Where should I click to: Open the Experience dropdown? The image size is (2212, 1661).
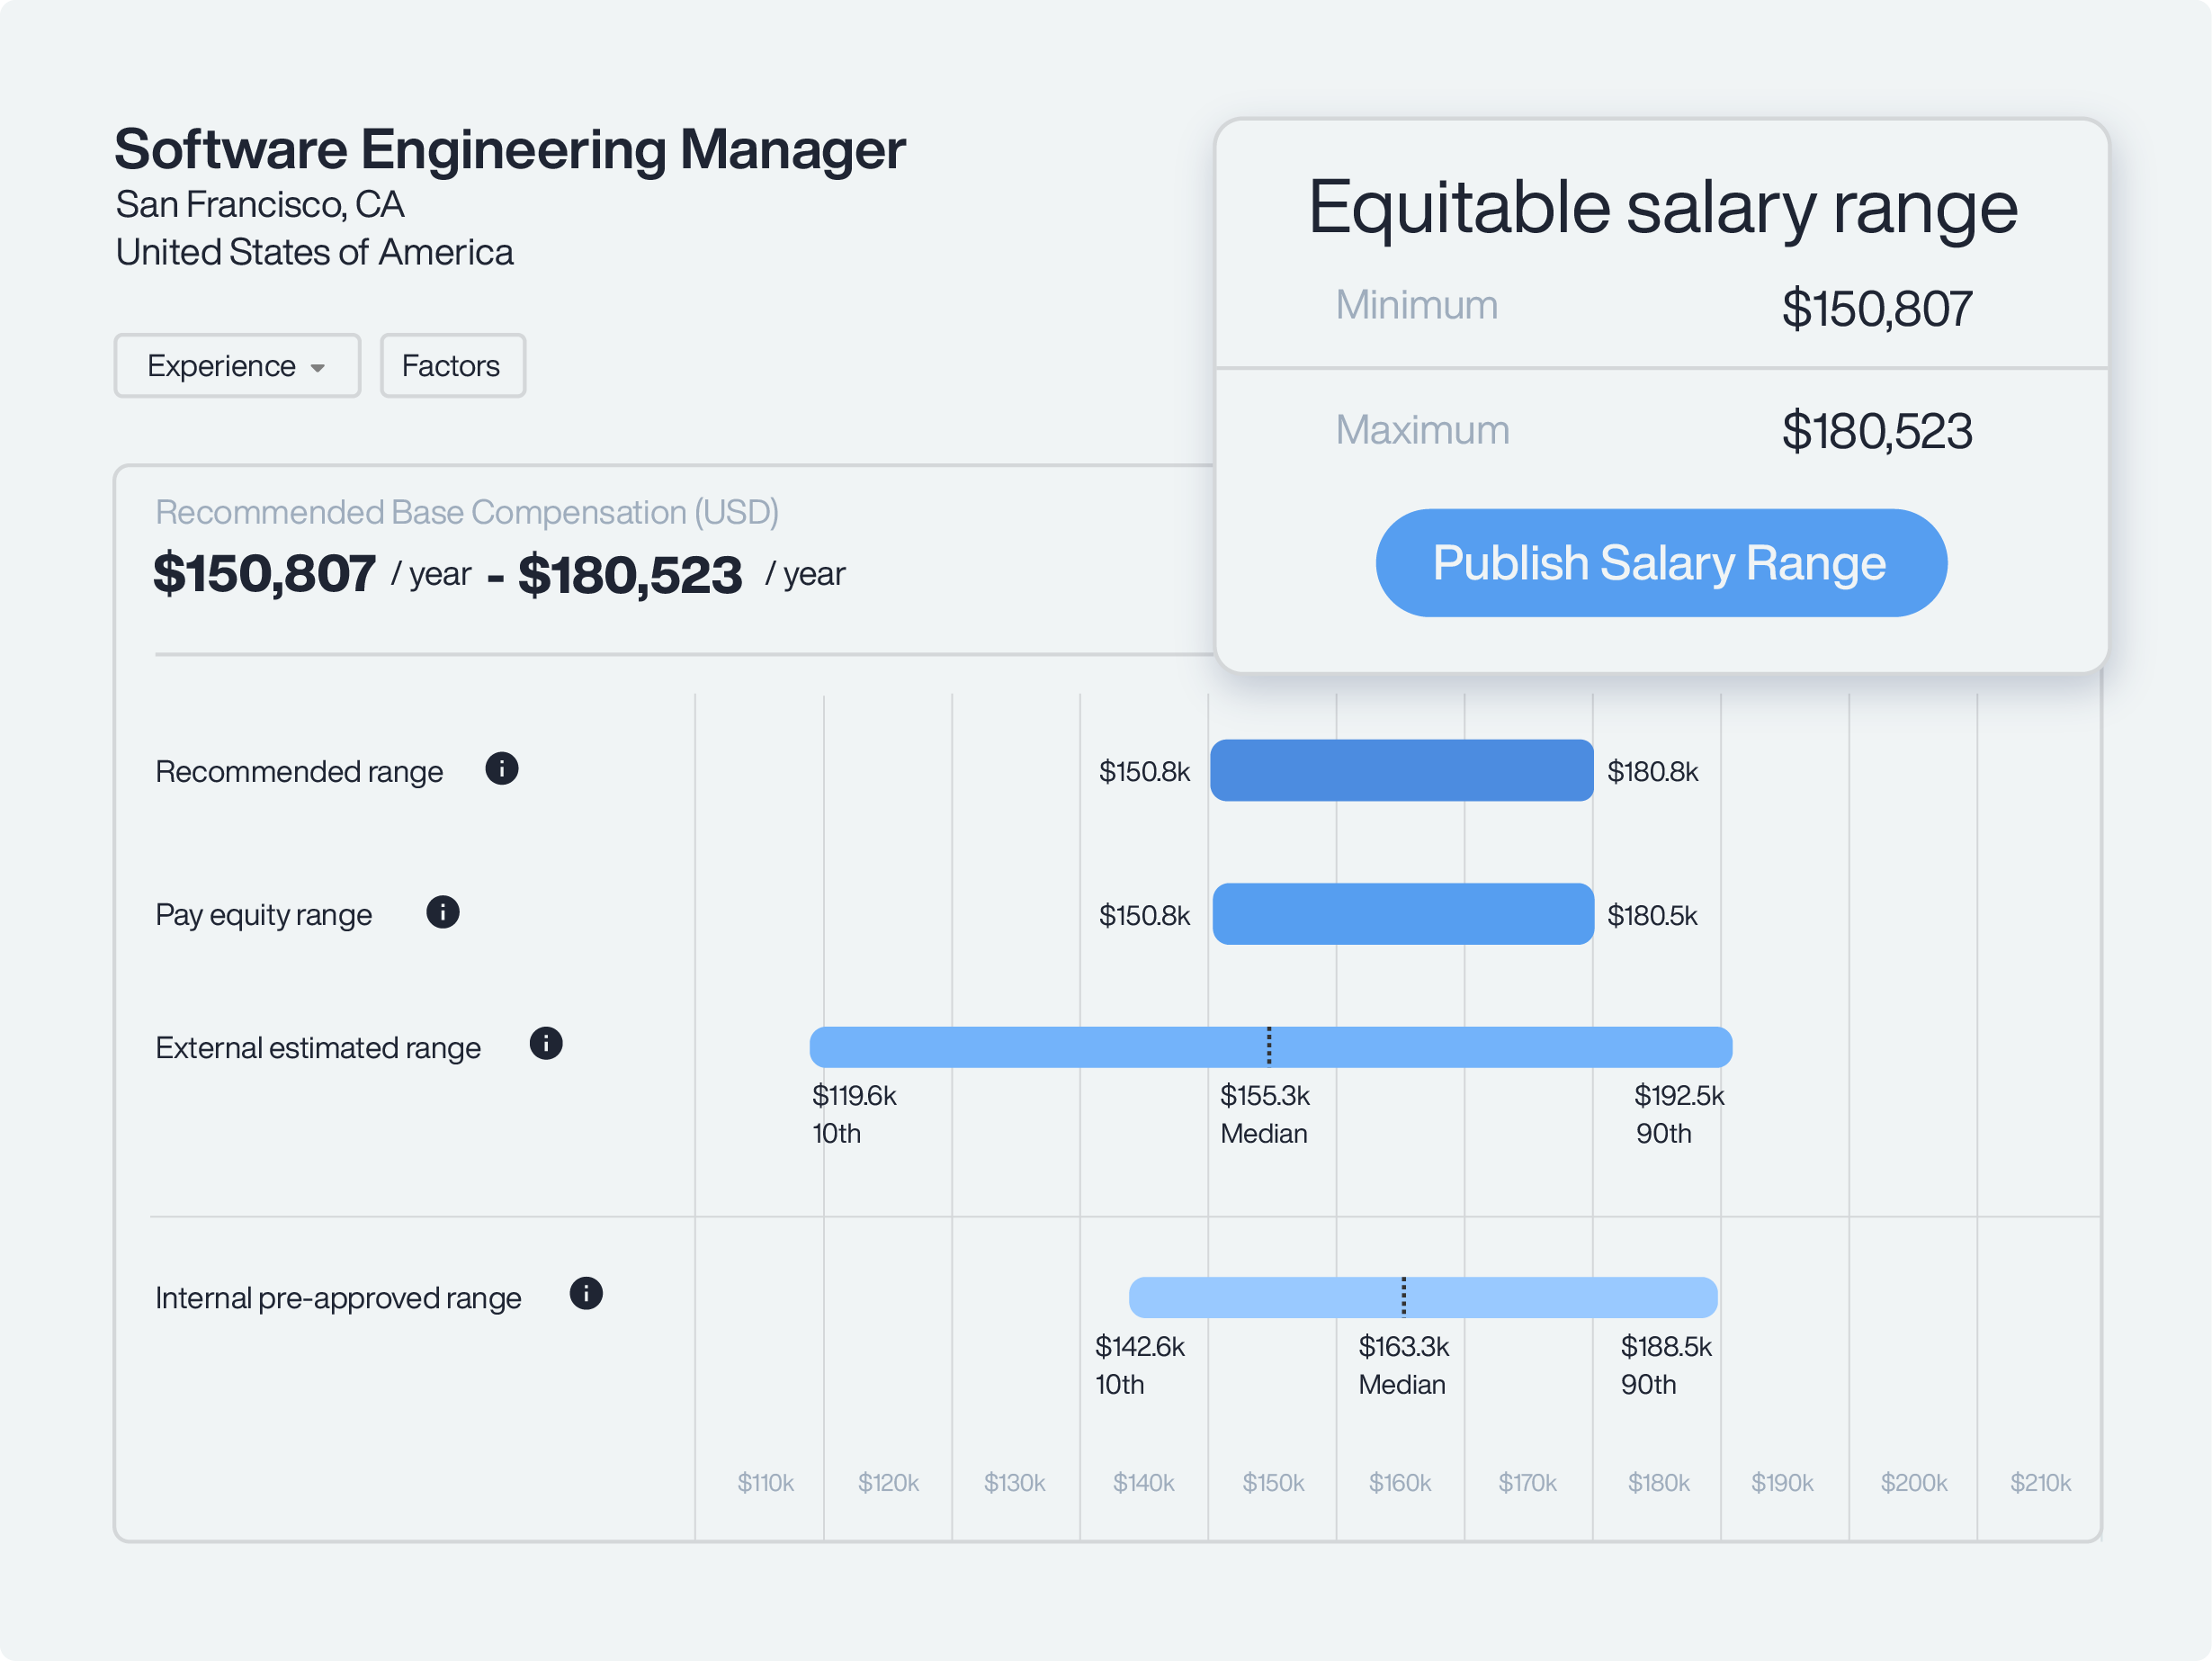[236, 366]
